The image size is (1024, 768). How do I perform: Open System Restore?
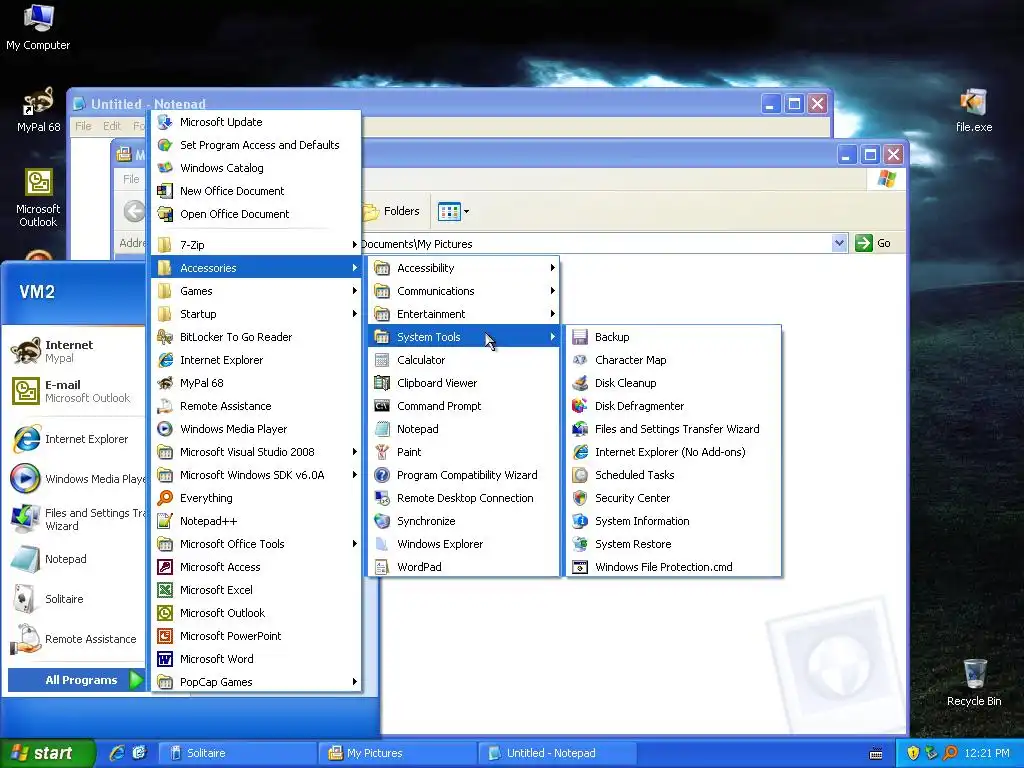673,544
